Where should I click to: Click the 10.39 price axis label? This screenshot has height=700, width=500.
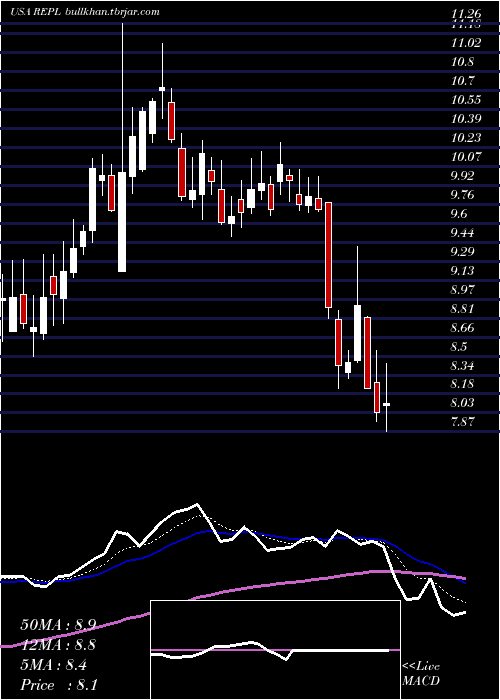[467, 119]
